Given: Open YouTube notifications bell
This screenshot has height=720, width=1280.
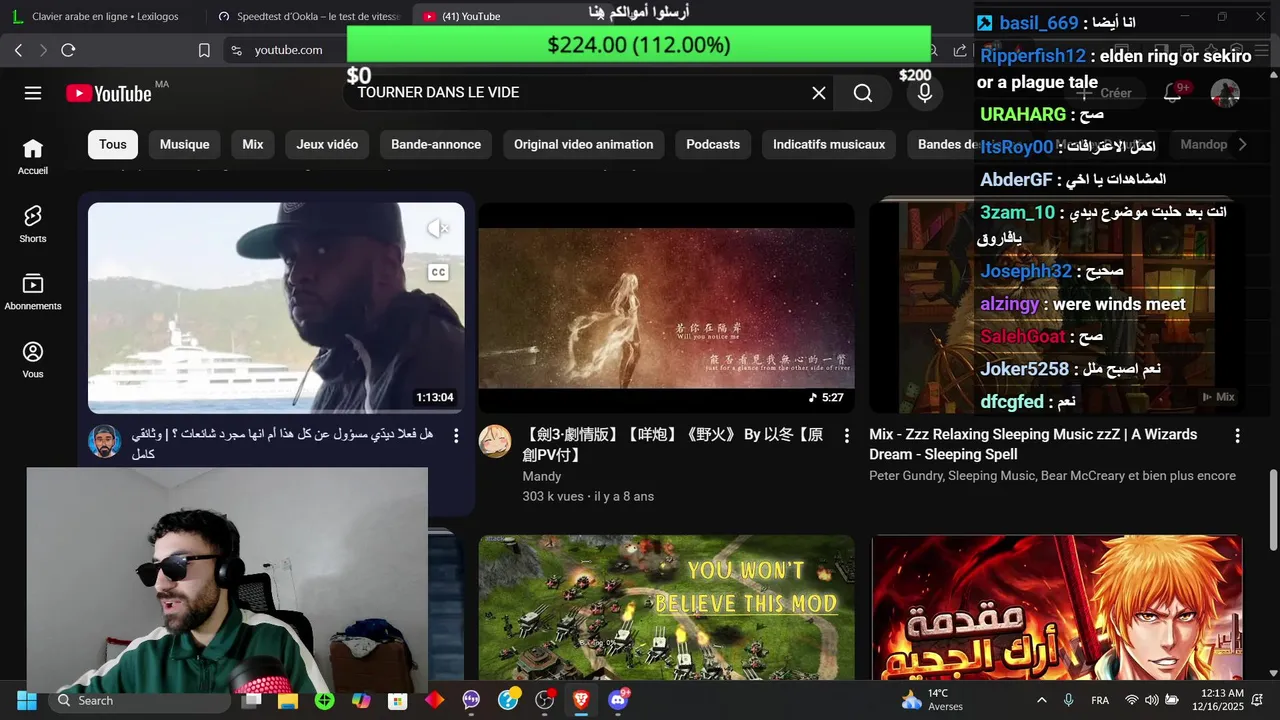Looking at the screenshot, I should click(x=1173, y=93).
